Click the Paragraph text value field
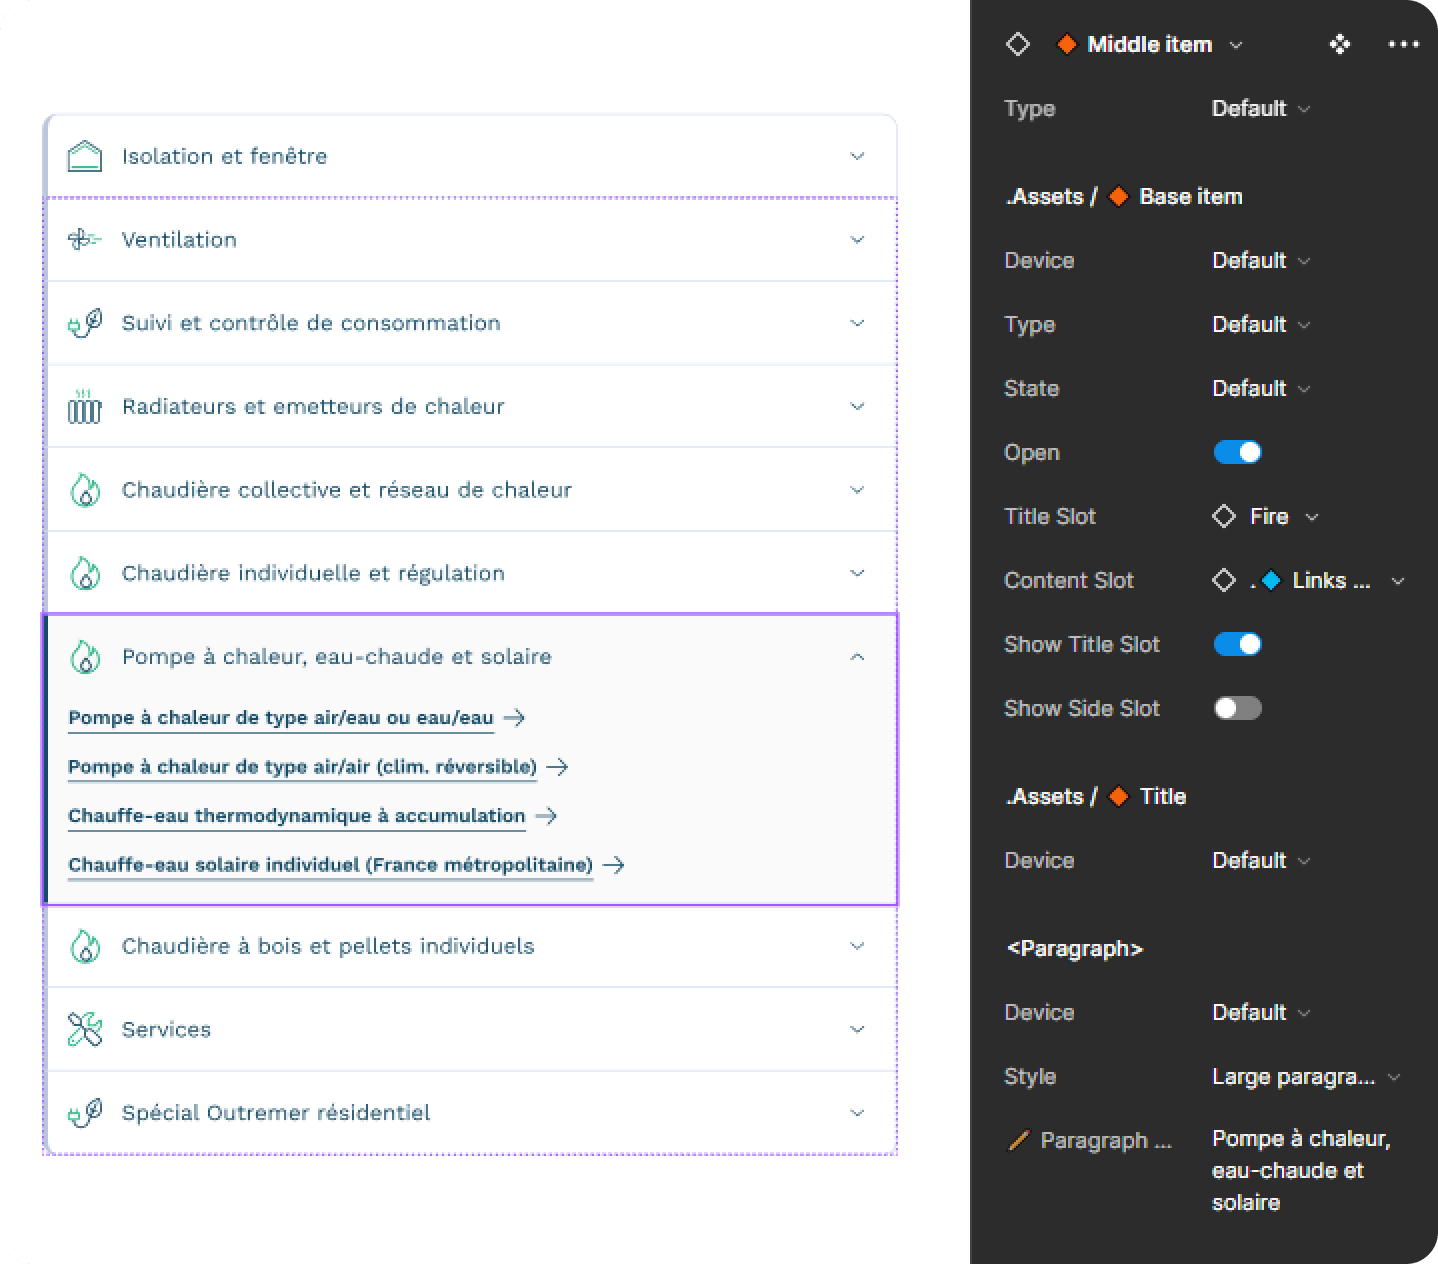This screenshot has height=1264, width=1438. pos(1300,1170)
